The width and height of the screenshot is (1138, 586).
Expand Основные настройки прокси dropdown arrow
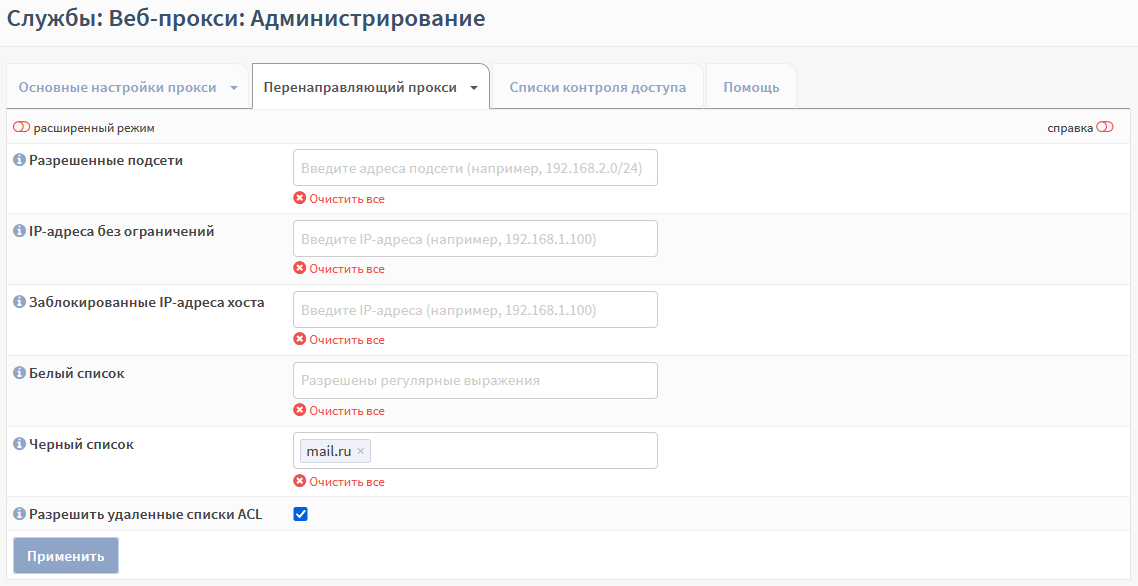[234, 88]
